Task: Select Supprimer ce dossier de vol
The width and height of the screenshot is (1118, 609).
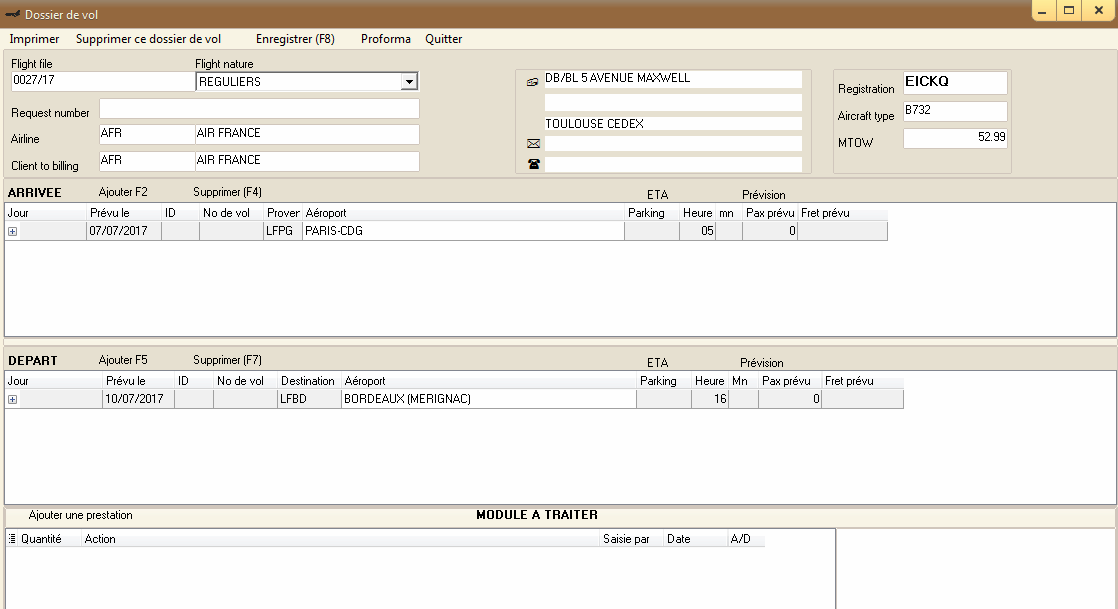Action: coord(148,39)
